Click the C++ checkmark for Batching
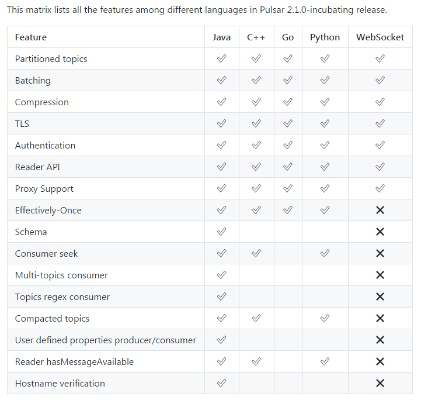This screenshot has height=400, width=421. tap(256, 80)
